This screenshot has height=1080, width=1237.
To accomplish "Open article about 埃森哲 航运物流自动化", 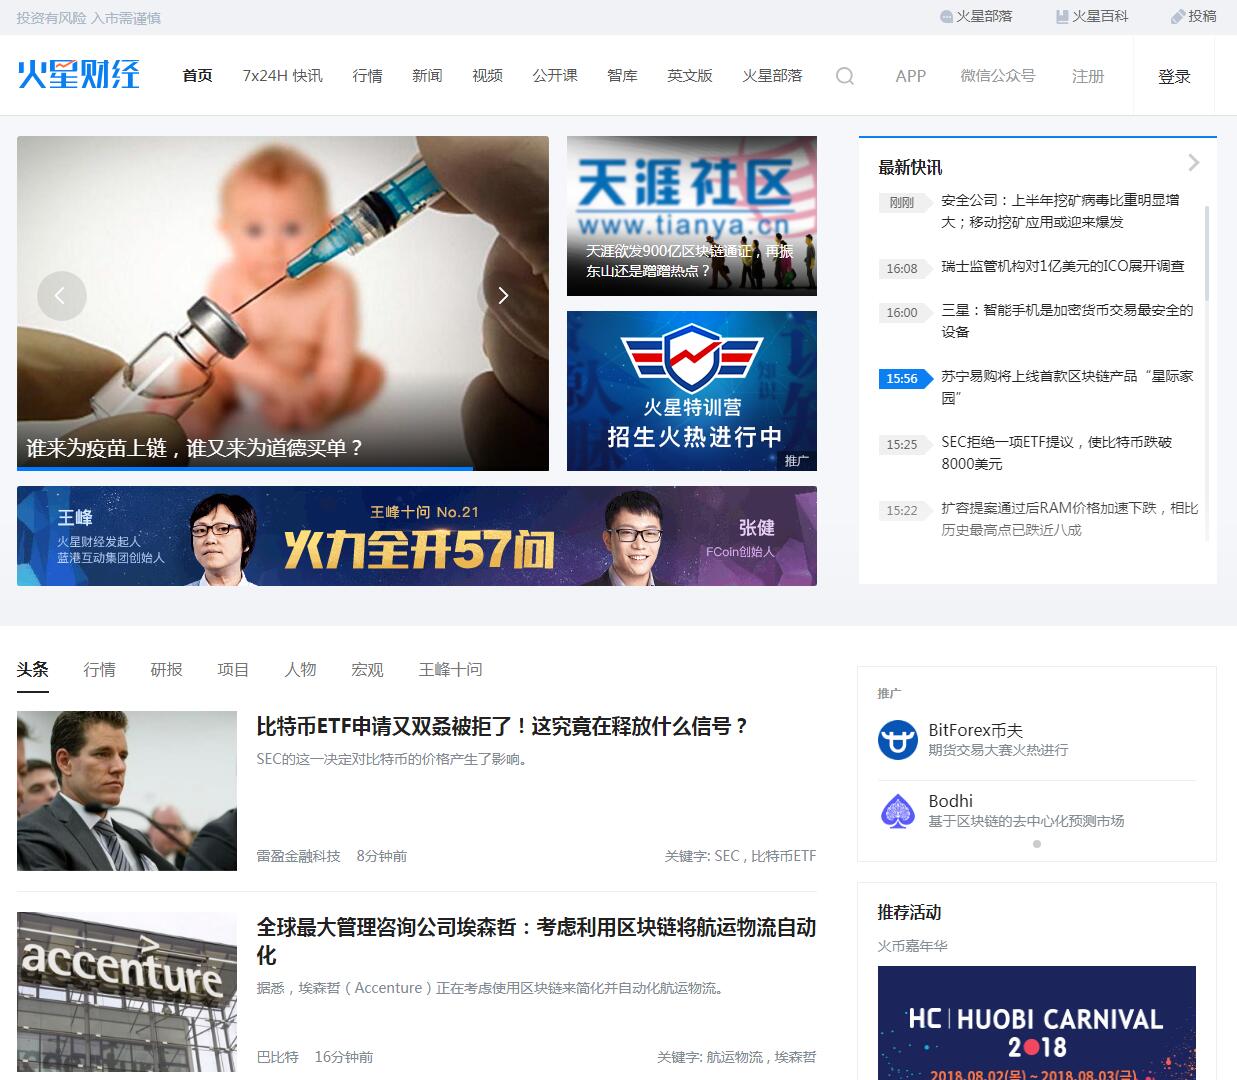I will (537, 941).
